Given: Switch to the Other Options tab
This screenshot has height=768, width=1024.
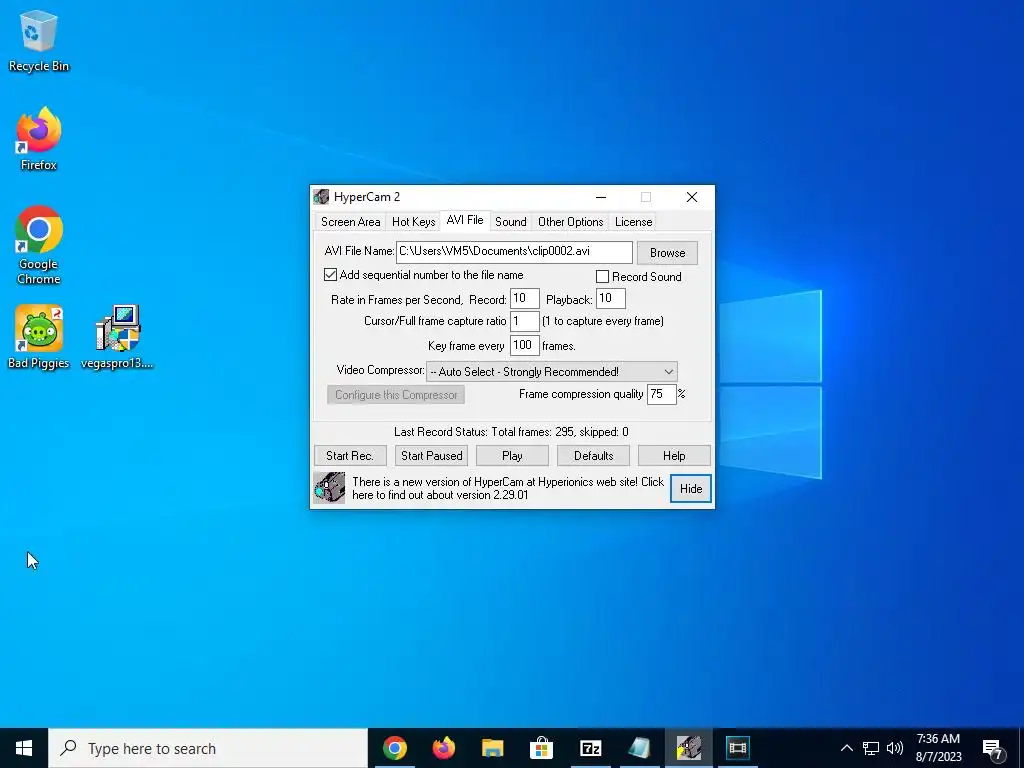Looking at the screenshot, I should click(x=571, y=222).
